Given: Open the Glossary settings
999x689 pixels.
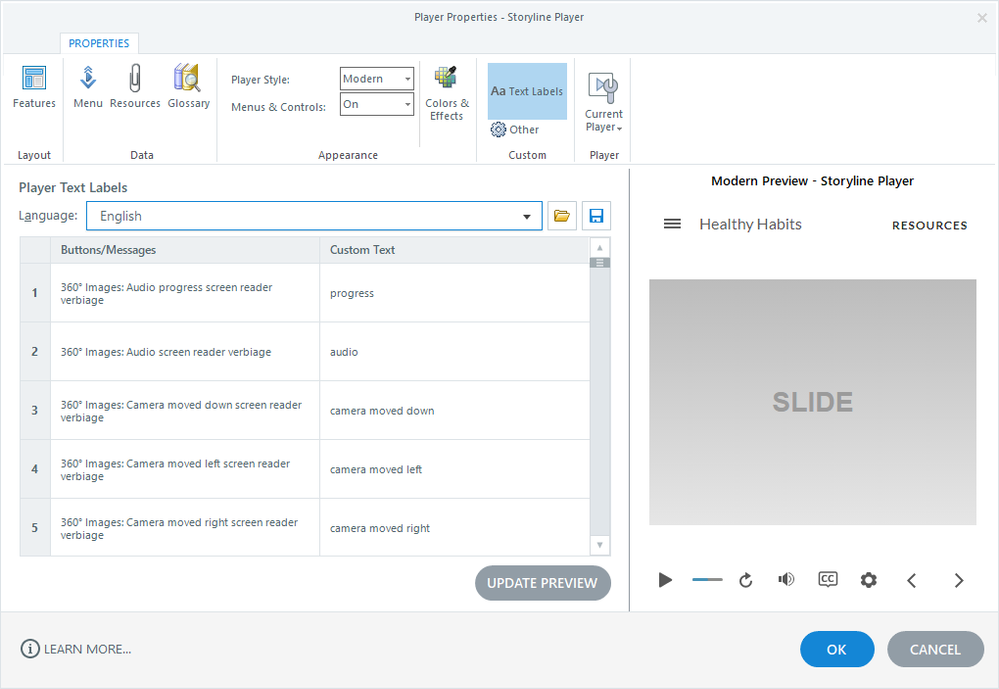Looking at the screenshot, I should 188,87.
